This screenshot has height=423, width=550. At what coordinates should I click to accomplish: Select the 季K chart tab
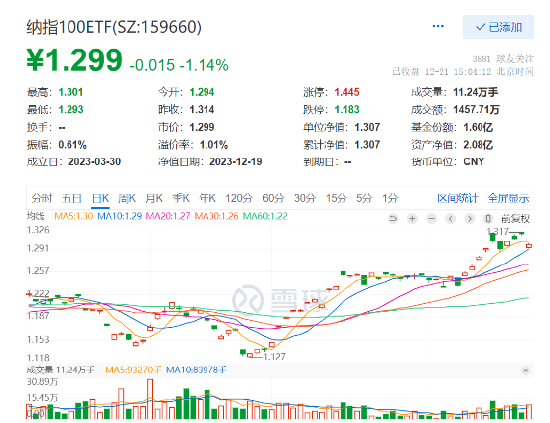point(181,198)
